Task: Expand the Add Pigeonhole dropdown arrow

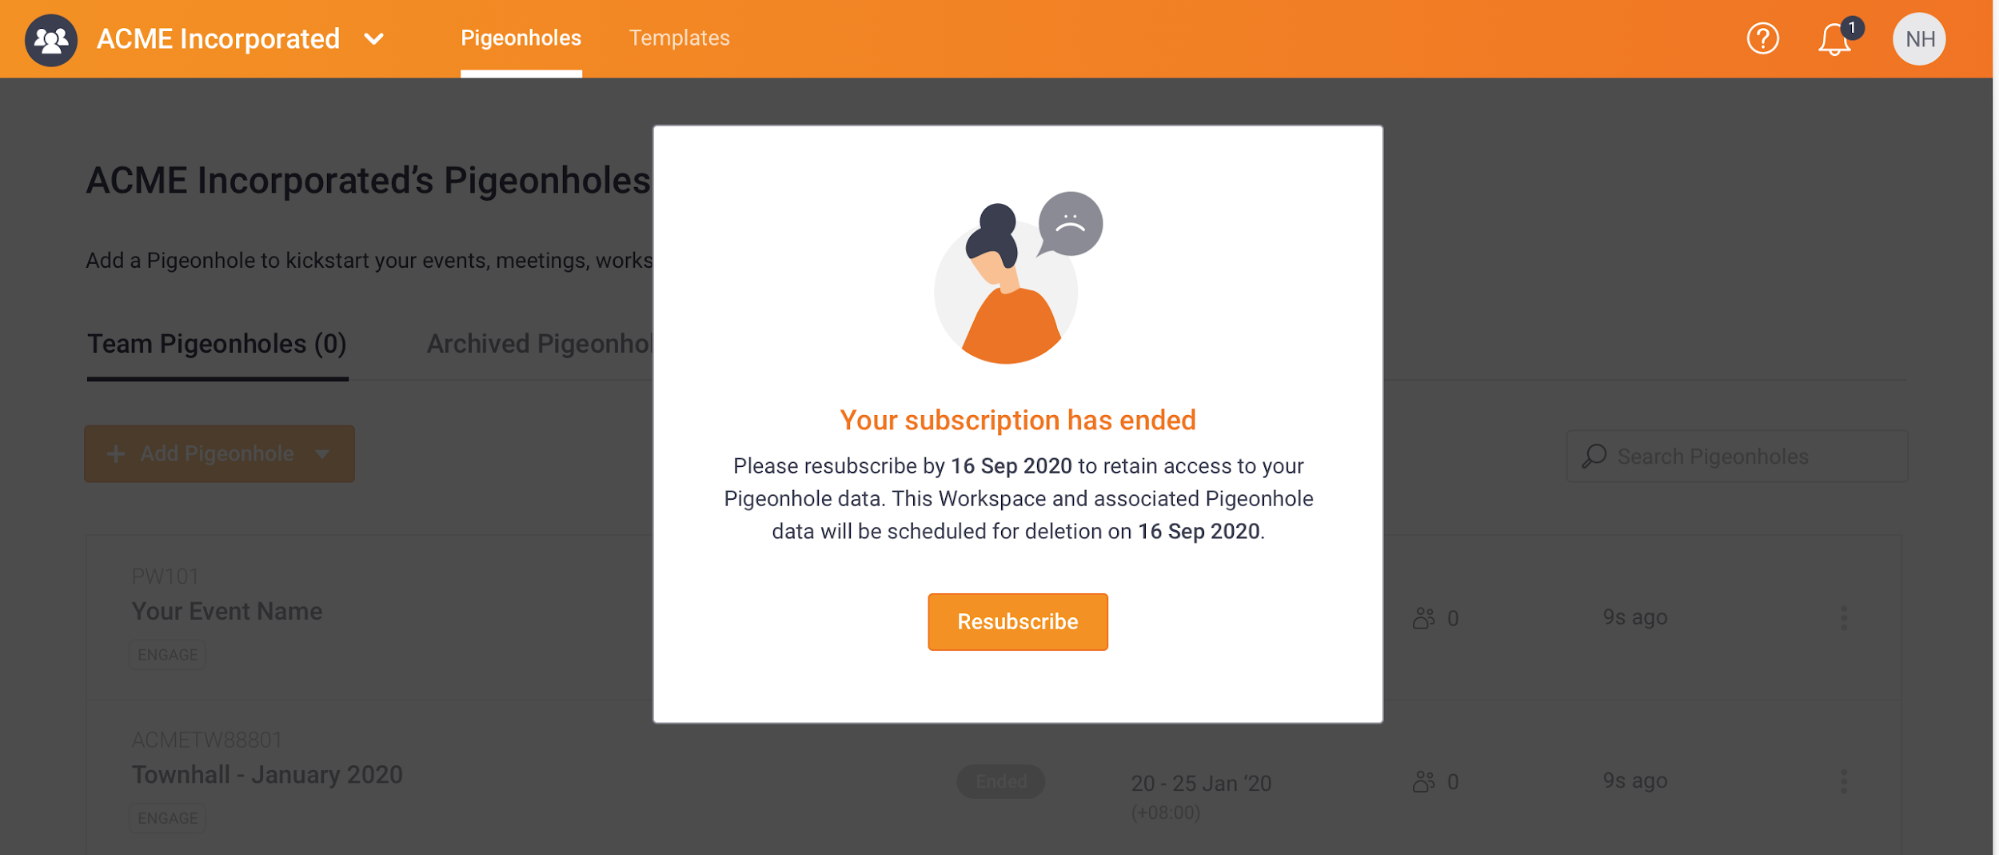Action: (x=322, y=454)
